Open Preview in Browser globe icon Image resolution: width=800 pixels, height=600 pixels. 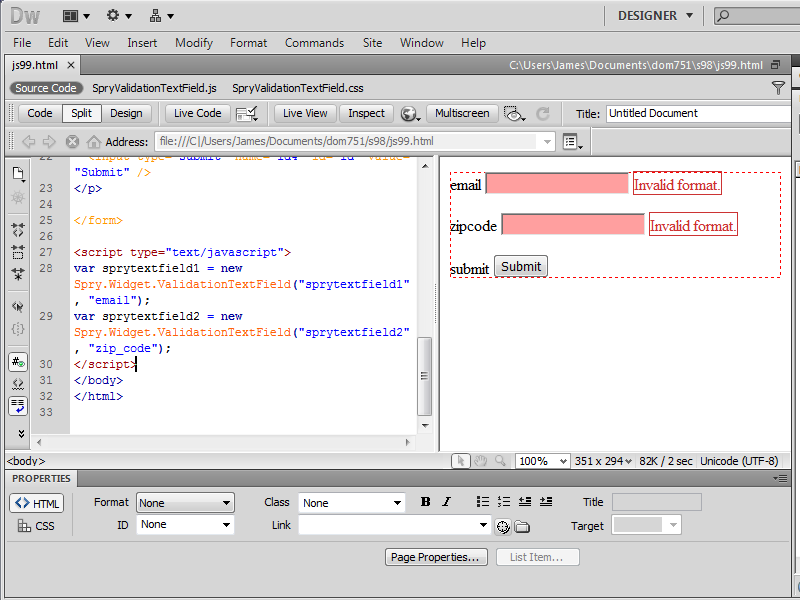(x=409, y=114)
